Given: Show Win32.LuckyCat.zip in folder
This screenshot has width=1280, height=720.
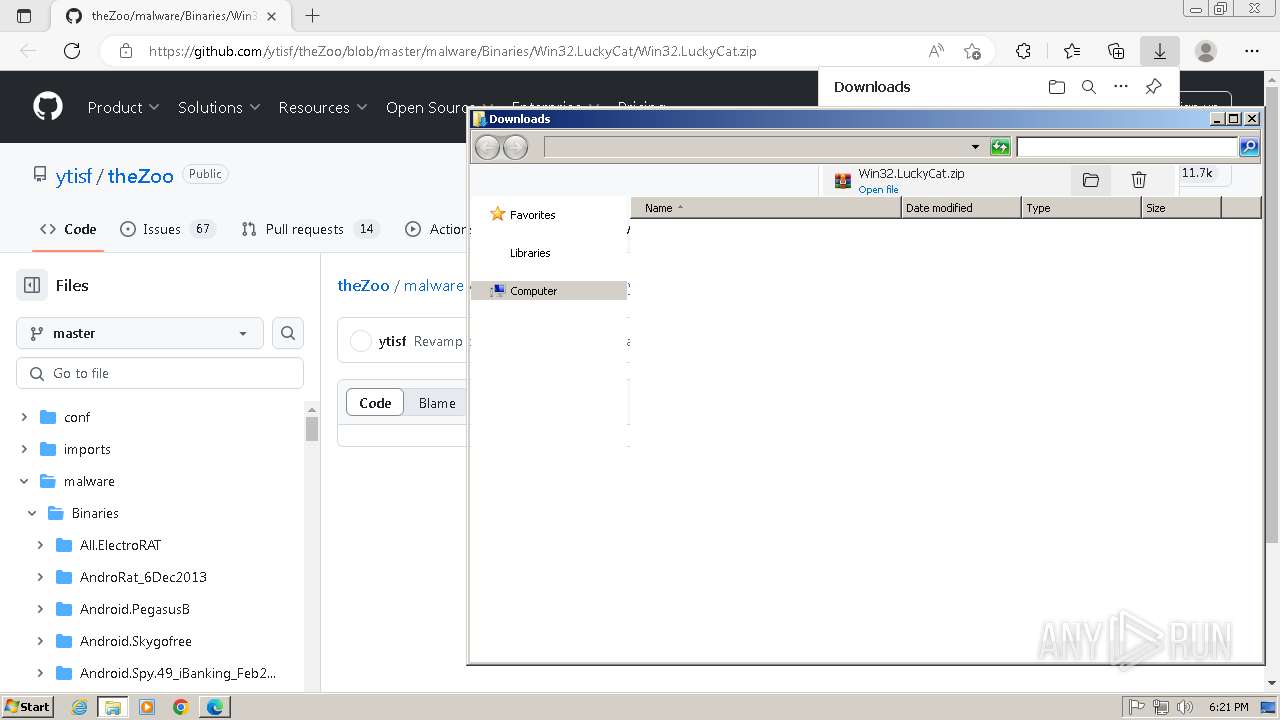Looking at the screenshot, I should [x=1090, y=180].
